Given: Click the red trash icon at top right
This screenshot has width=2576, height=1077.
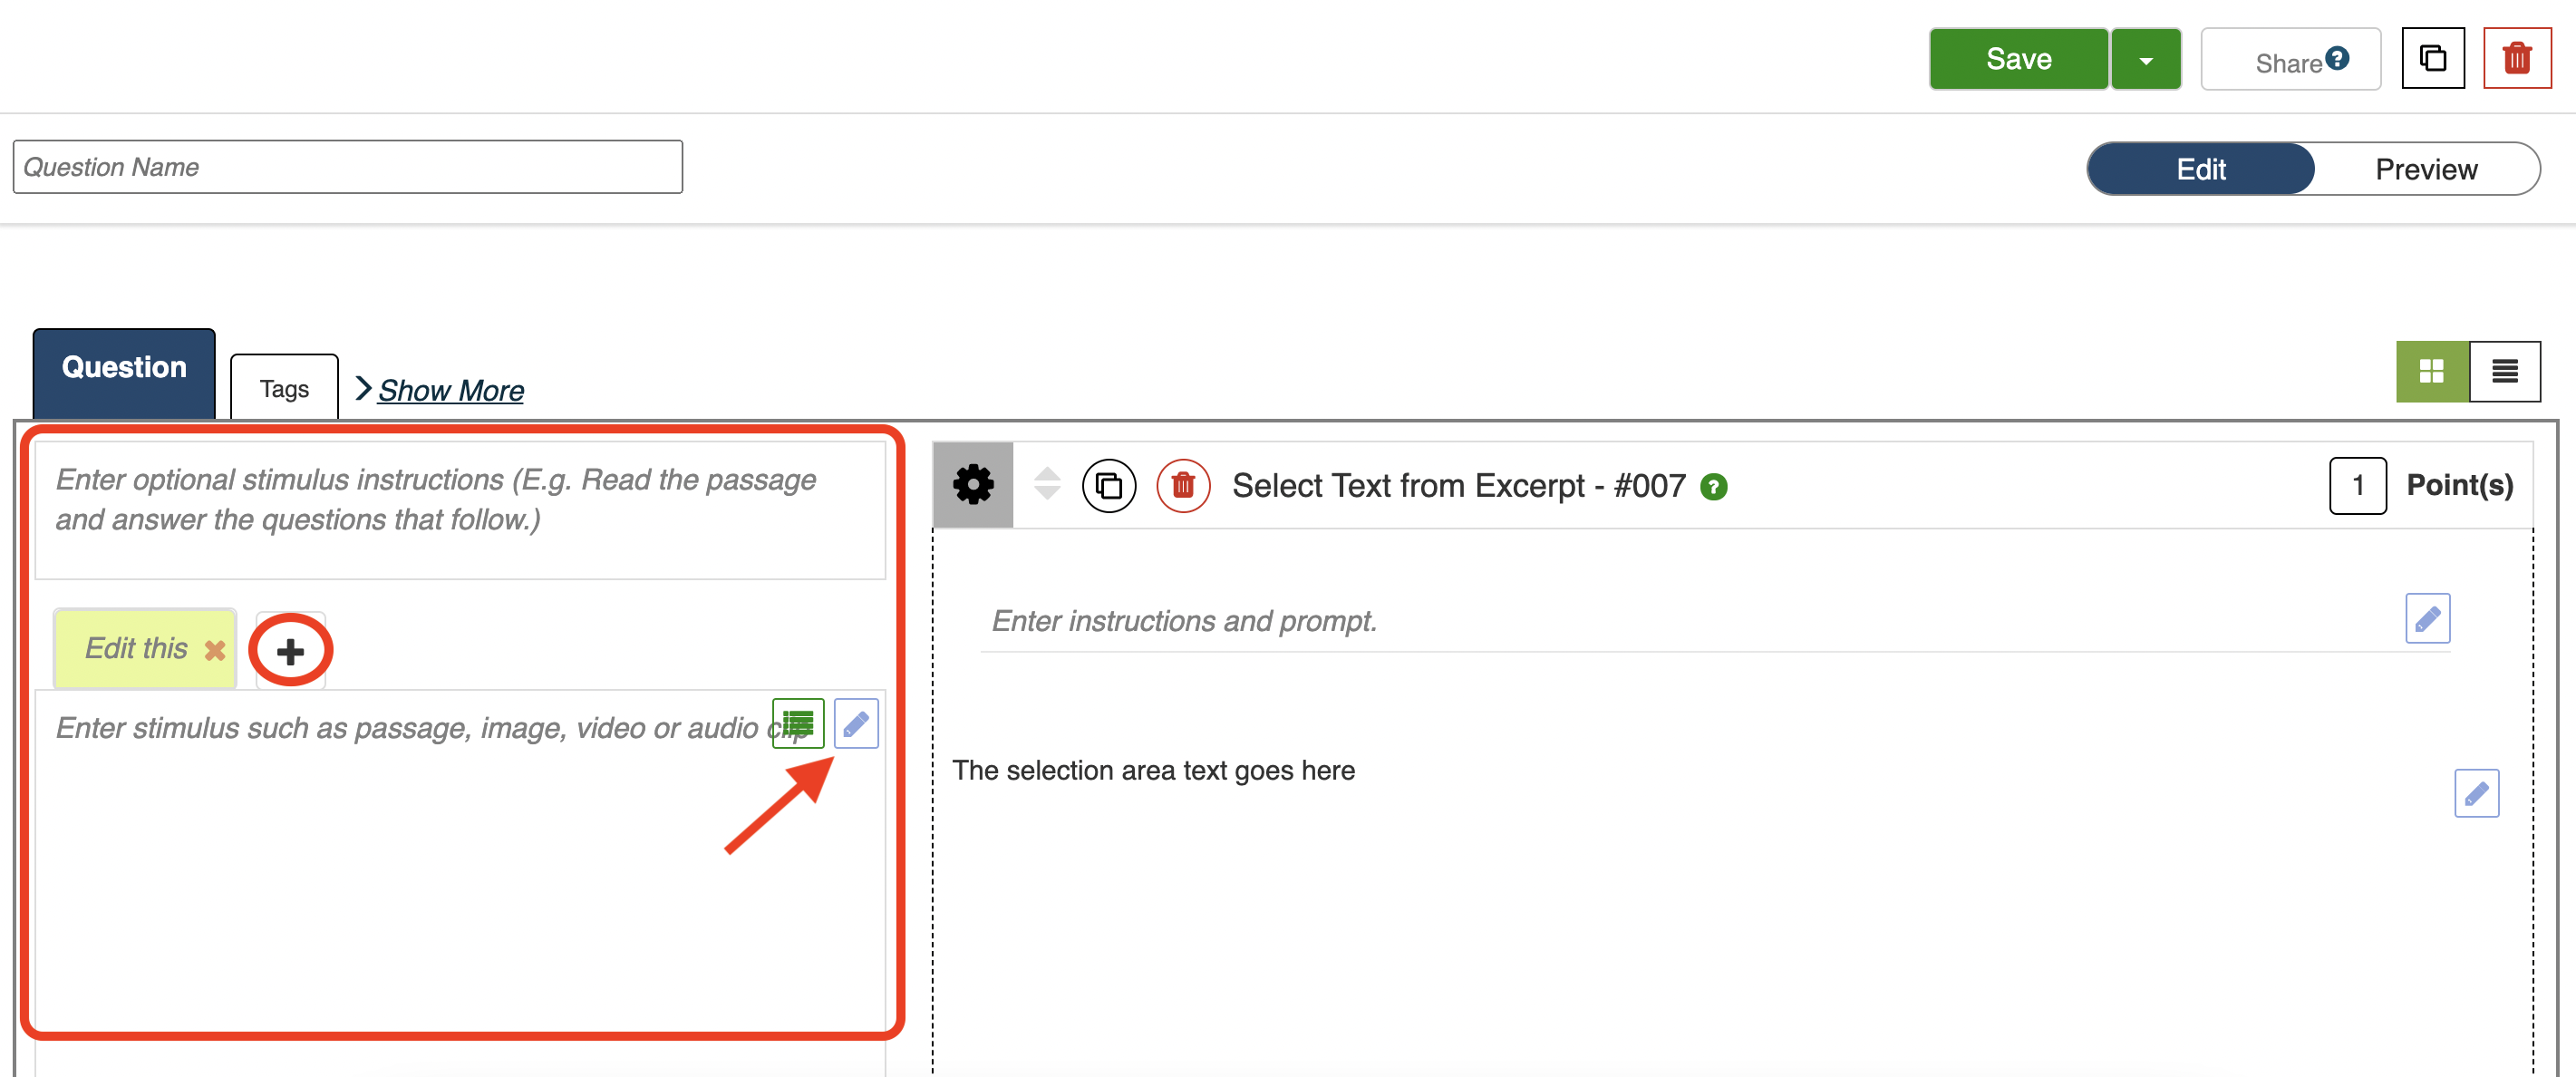Looking at the screenshot, I should click(2516, 59).
